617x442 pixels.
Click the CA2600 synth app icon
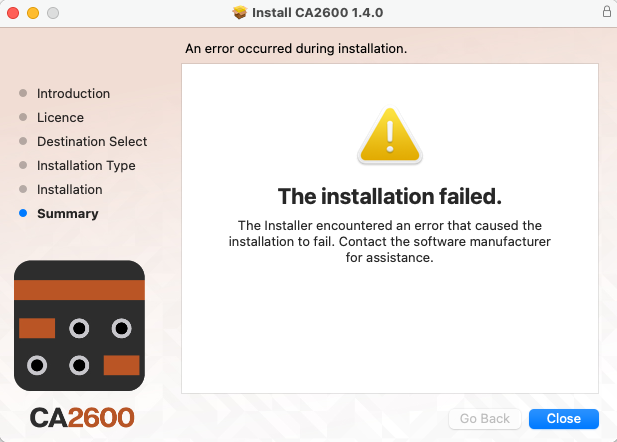coord(79,325)
